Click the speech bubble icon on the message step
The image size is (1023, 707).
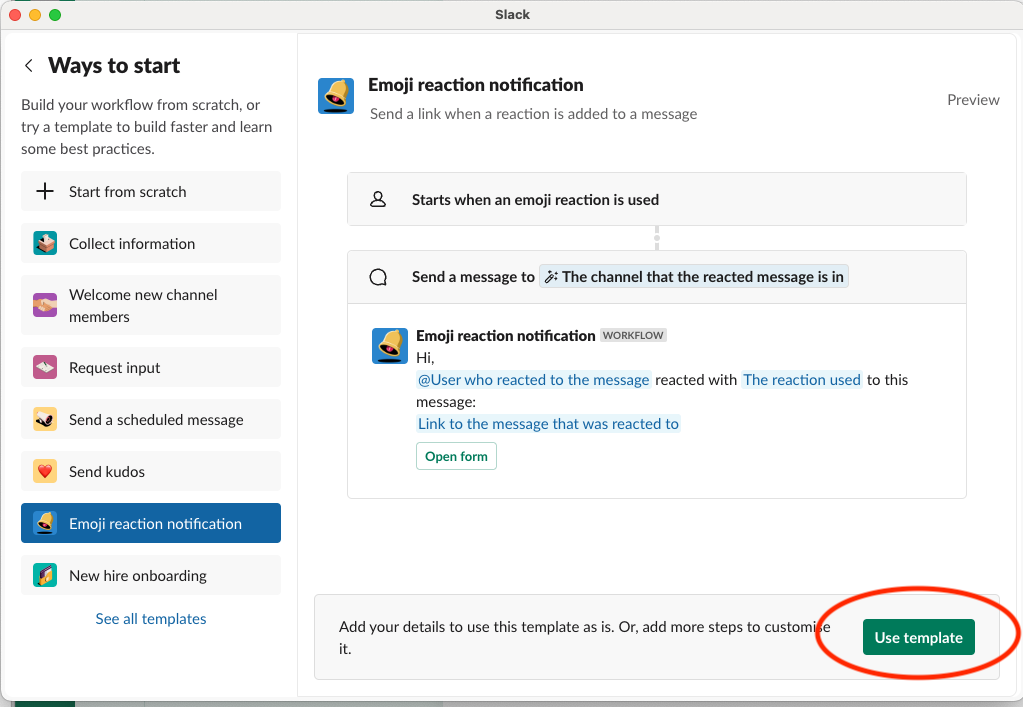tap(377, 276)
